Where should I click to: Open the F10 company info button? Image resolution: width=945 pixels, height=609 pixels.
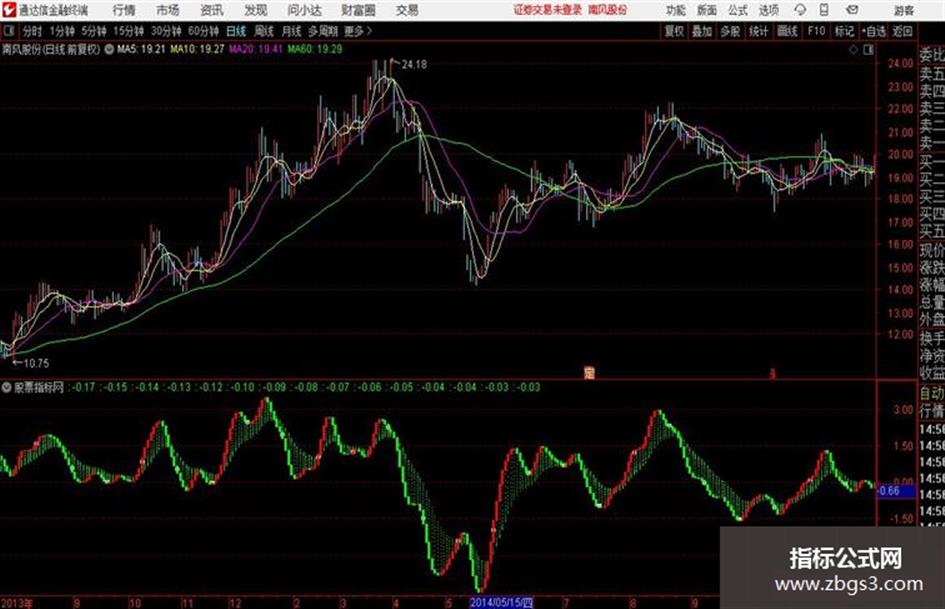pos(816,31)
